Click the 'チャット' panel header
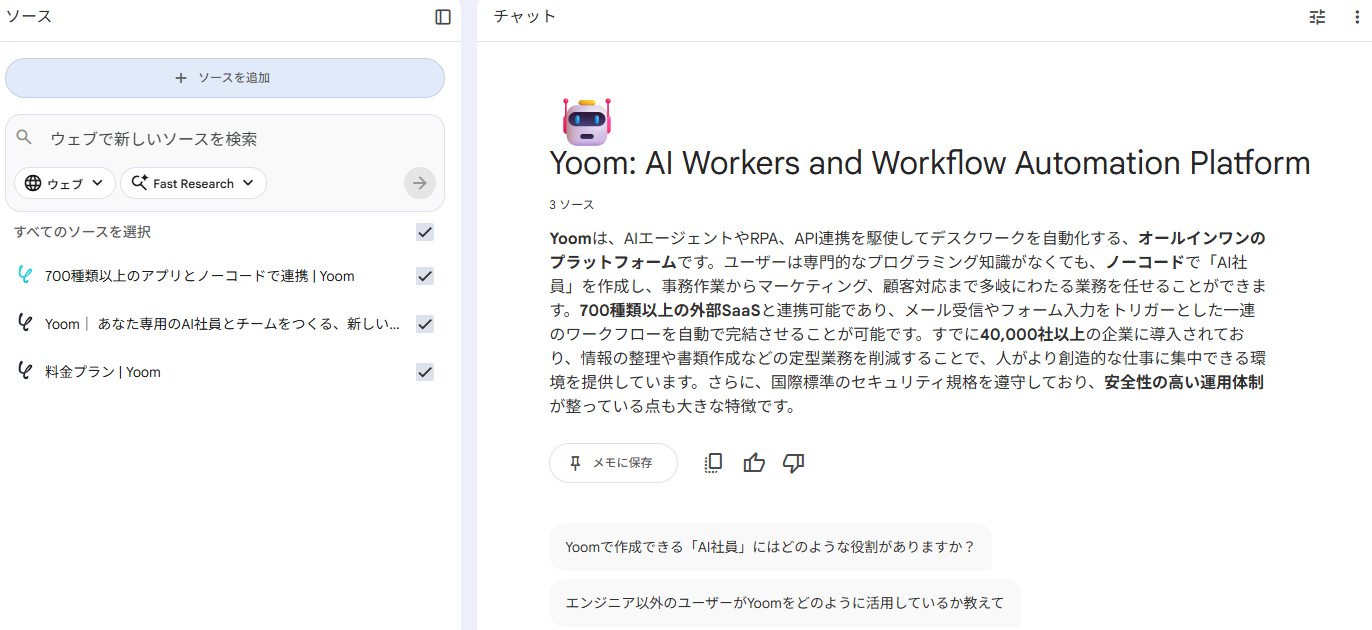 tap(525, 16)
